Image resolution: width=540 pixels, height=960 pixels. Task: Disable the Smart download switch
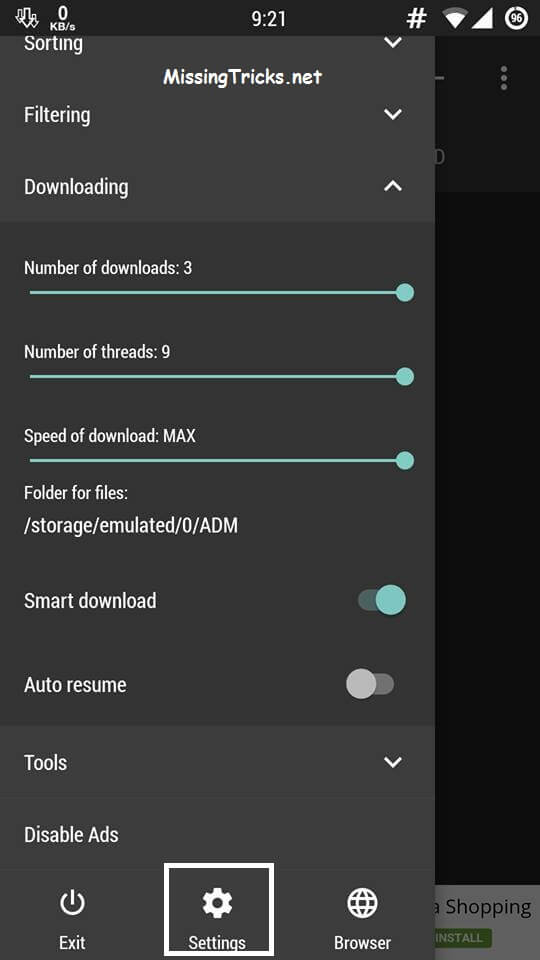382,600
